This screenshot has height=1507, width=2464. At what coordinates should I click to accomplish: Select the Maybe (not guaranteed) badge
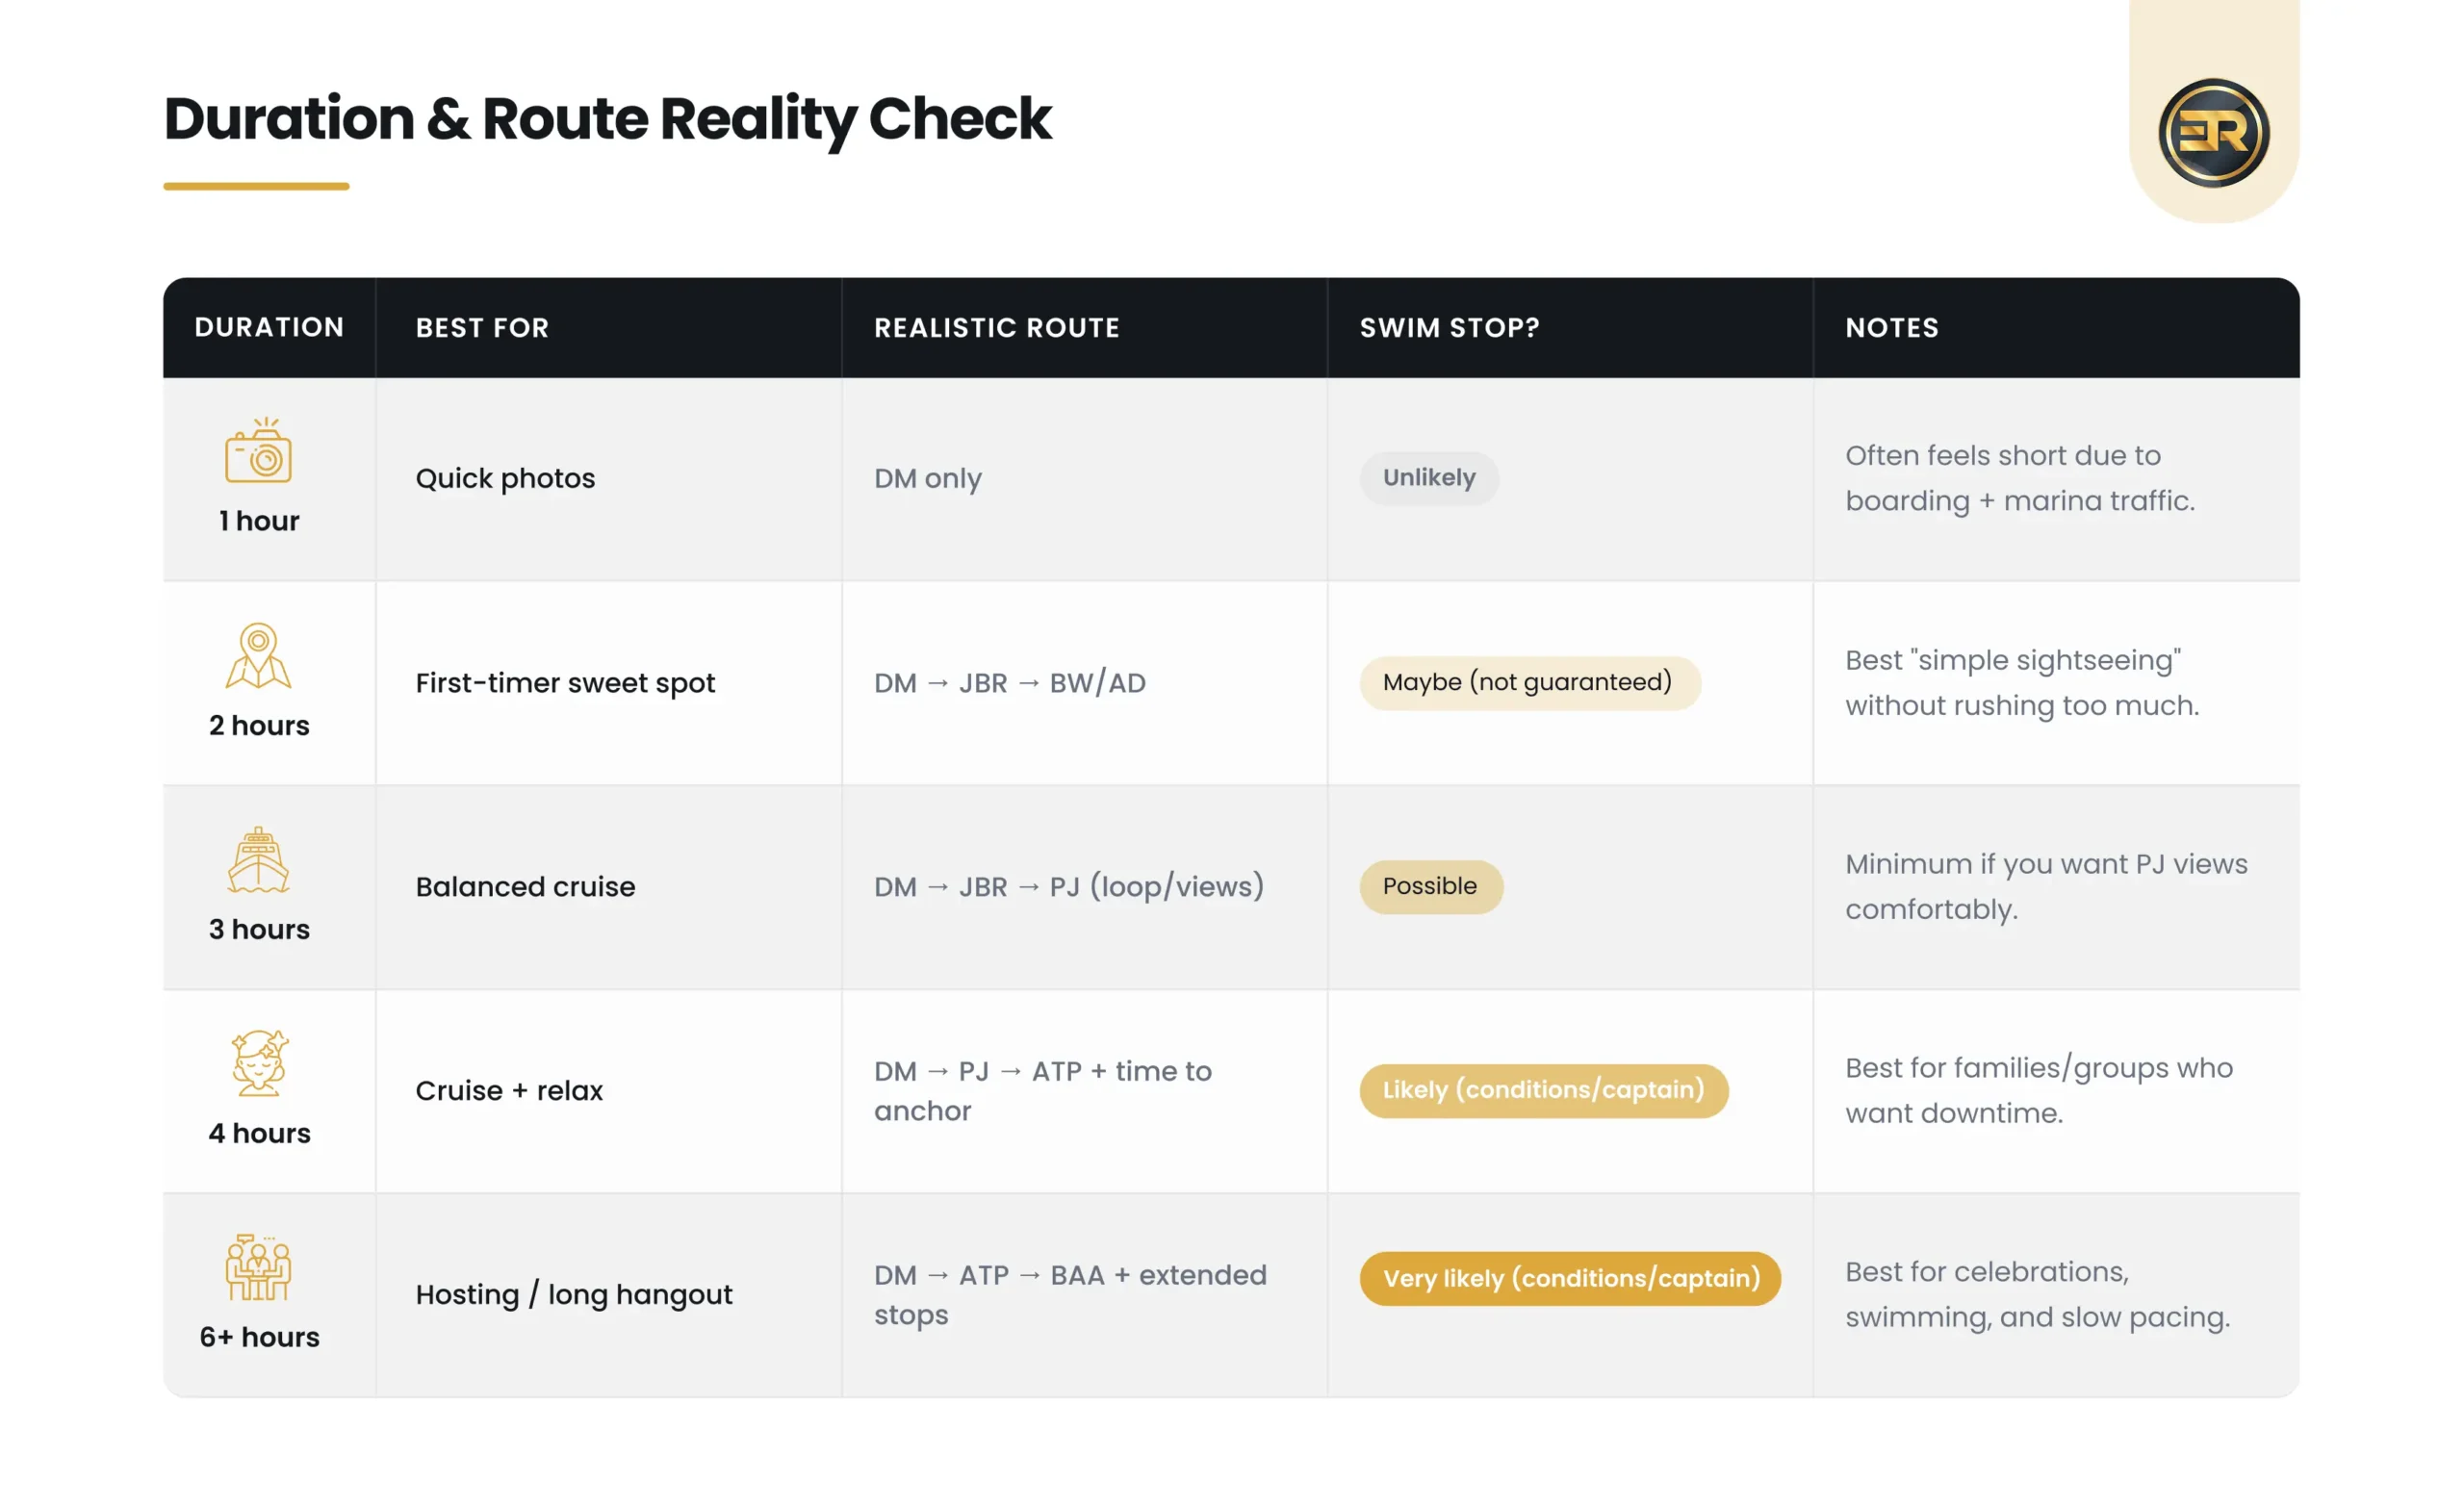(1530, 683)
